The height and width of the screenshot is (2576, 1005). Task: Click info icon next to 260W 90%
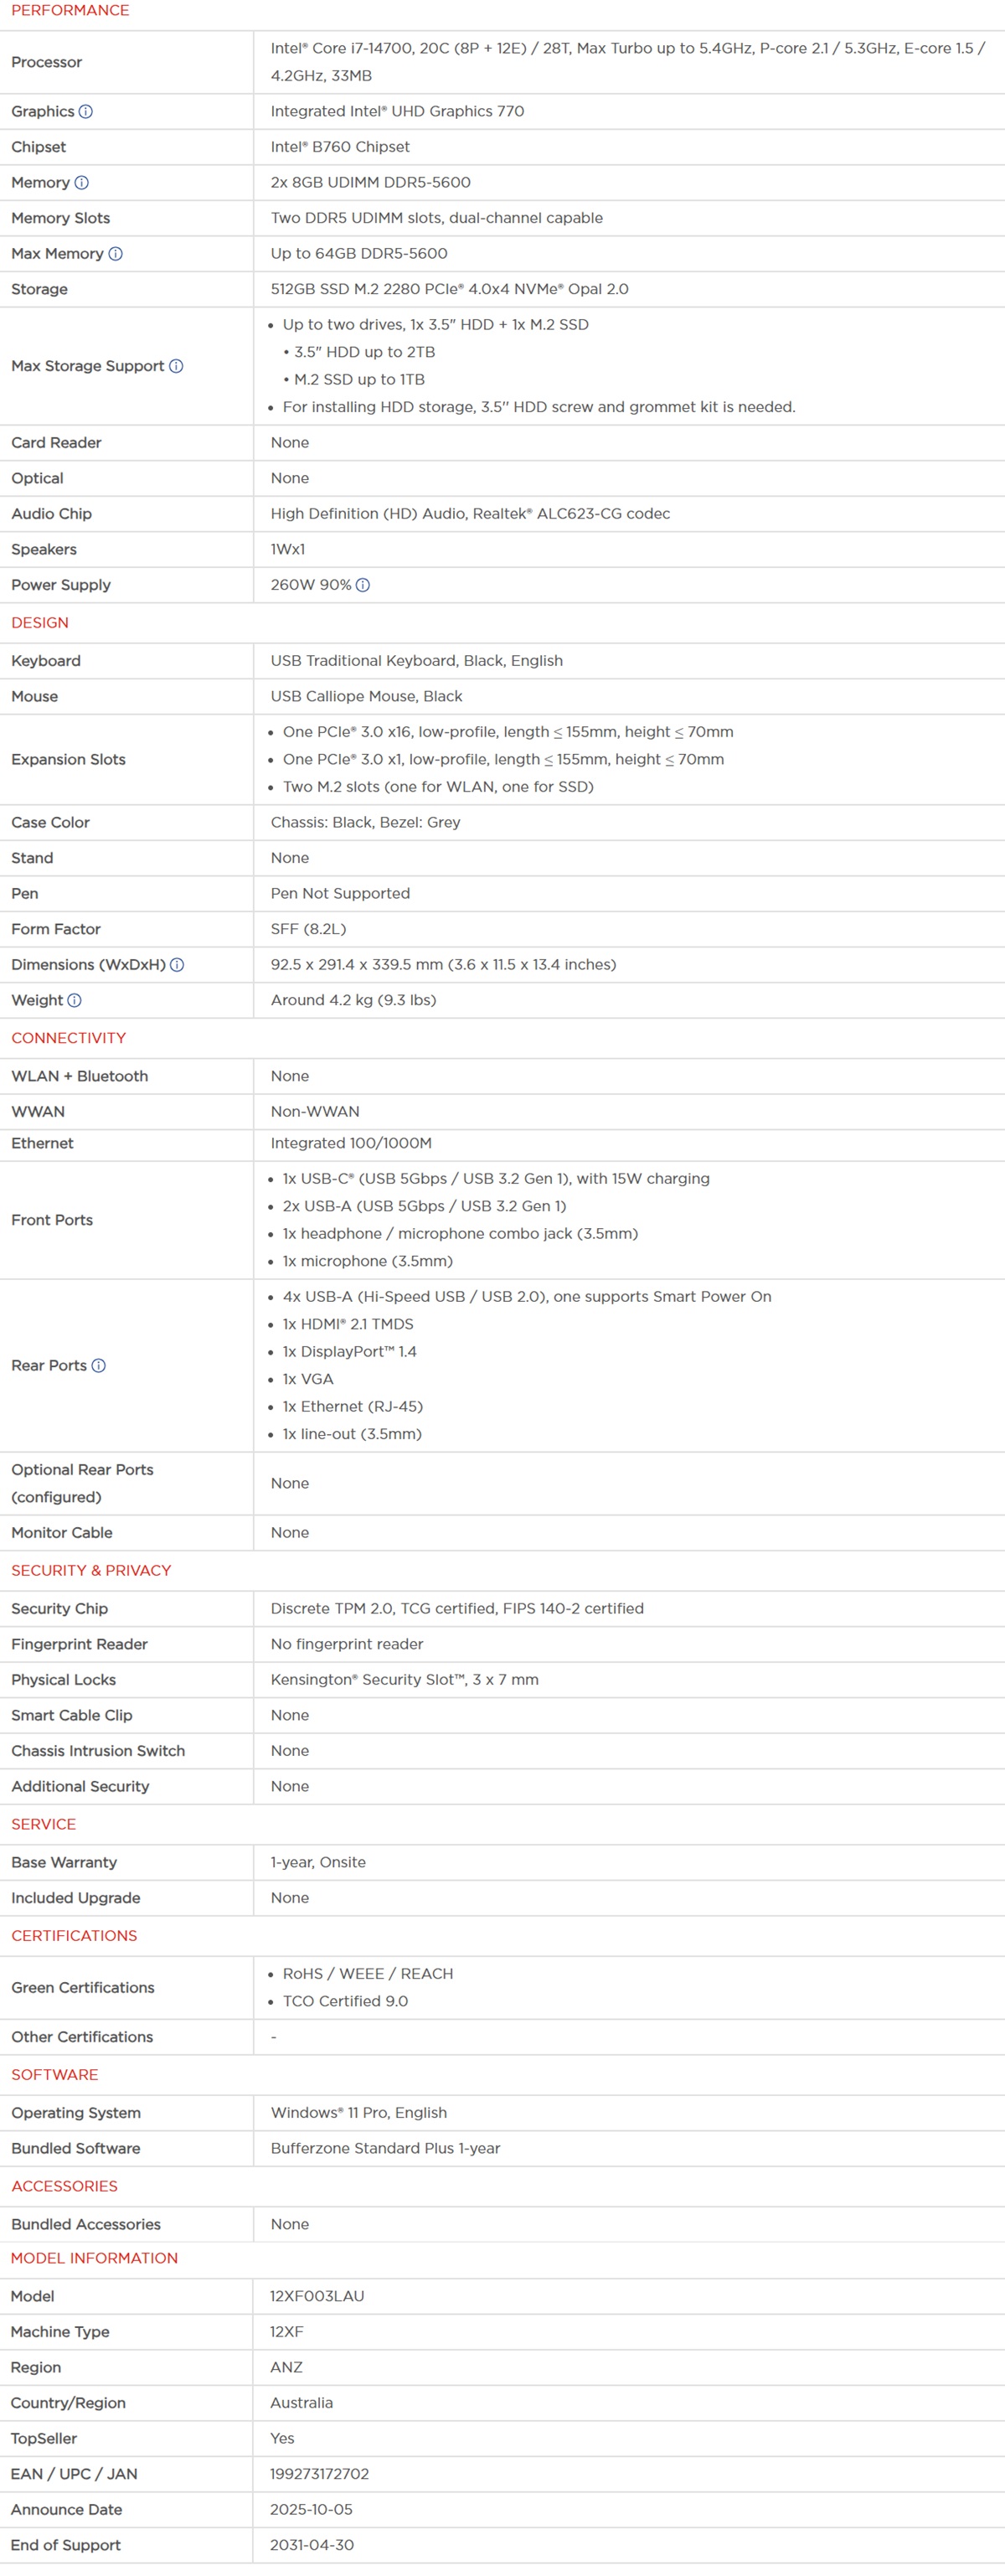pos(363,585)
